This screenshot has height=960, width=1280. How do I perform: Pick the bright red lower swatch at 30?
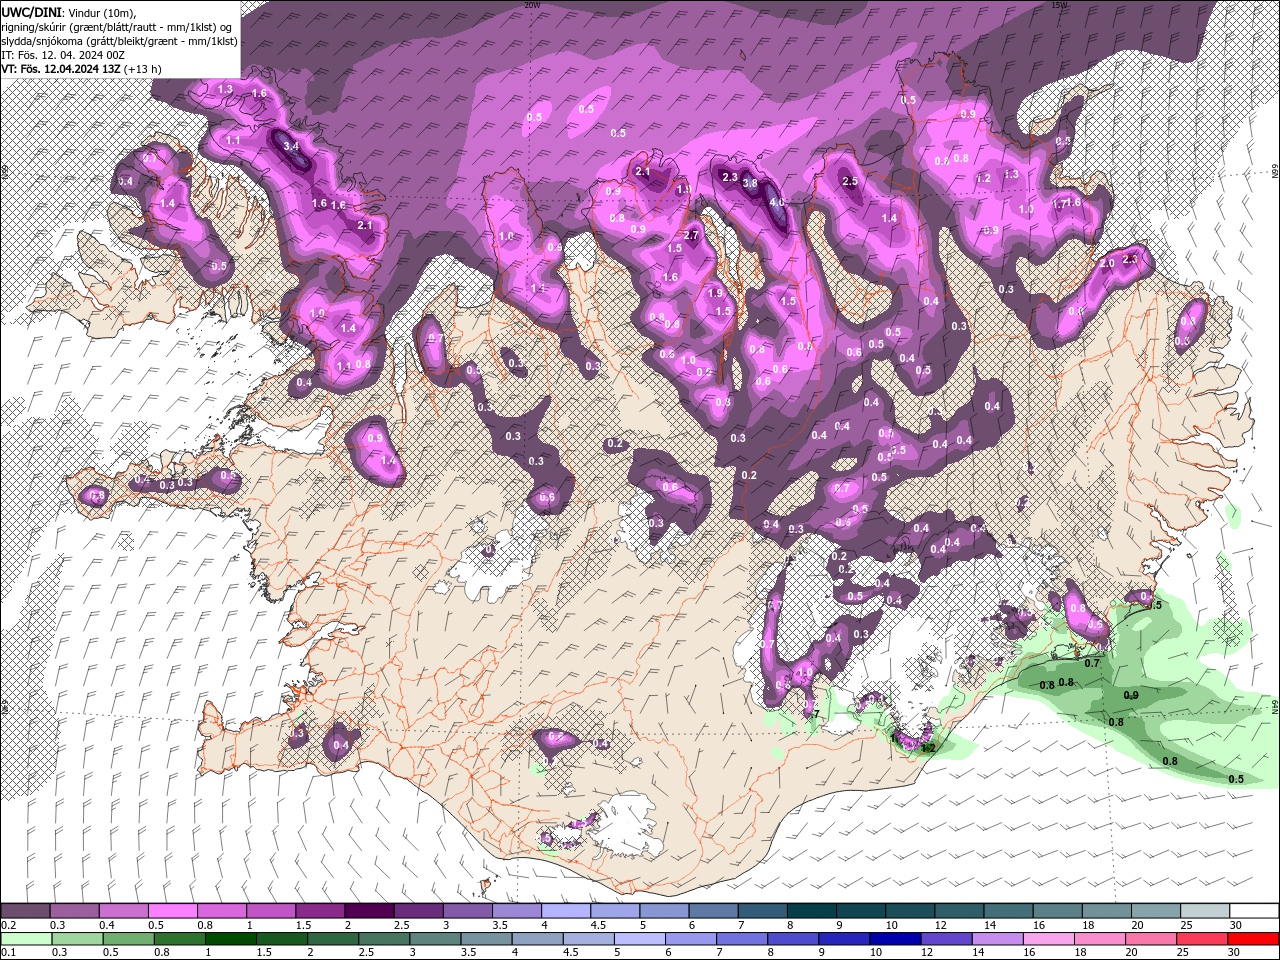click(1254, 939)
